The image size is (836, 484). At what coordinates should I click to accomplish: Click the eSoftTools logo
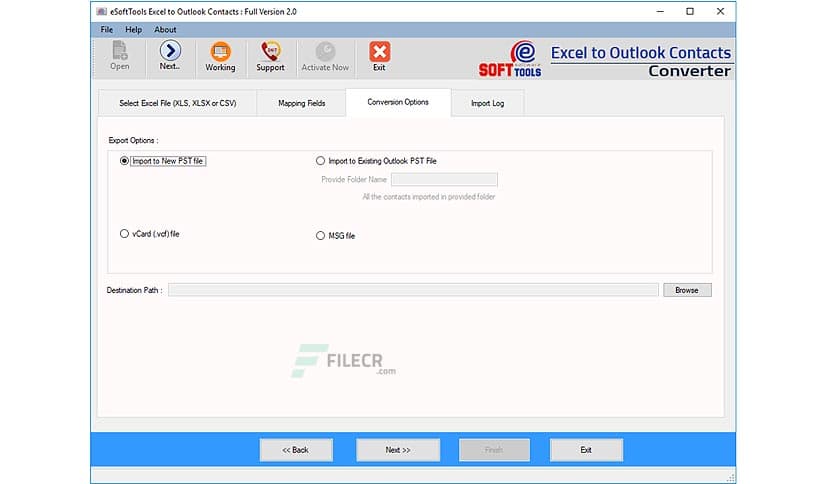(510, 59)
